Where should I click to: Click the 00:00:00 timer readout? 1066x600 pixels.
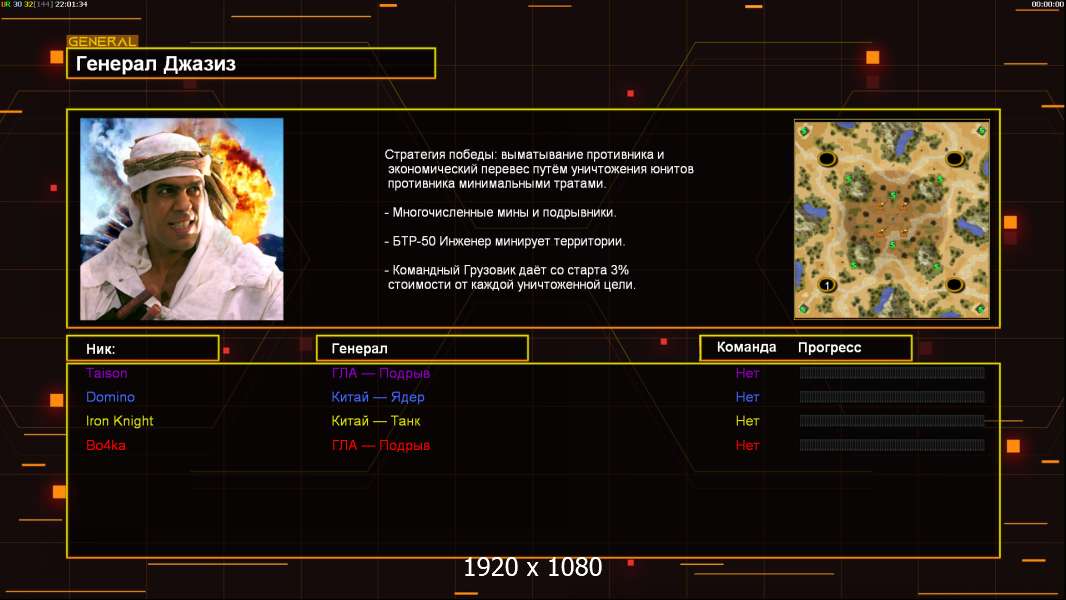[x=1047, y=4]
